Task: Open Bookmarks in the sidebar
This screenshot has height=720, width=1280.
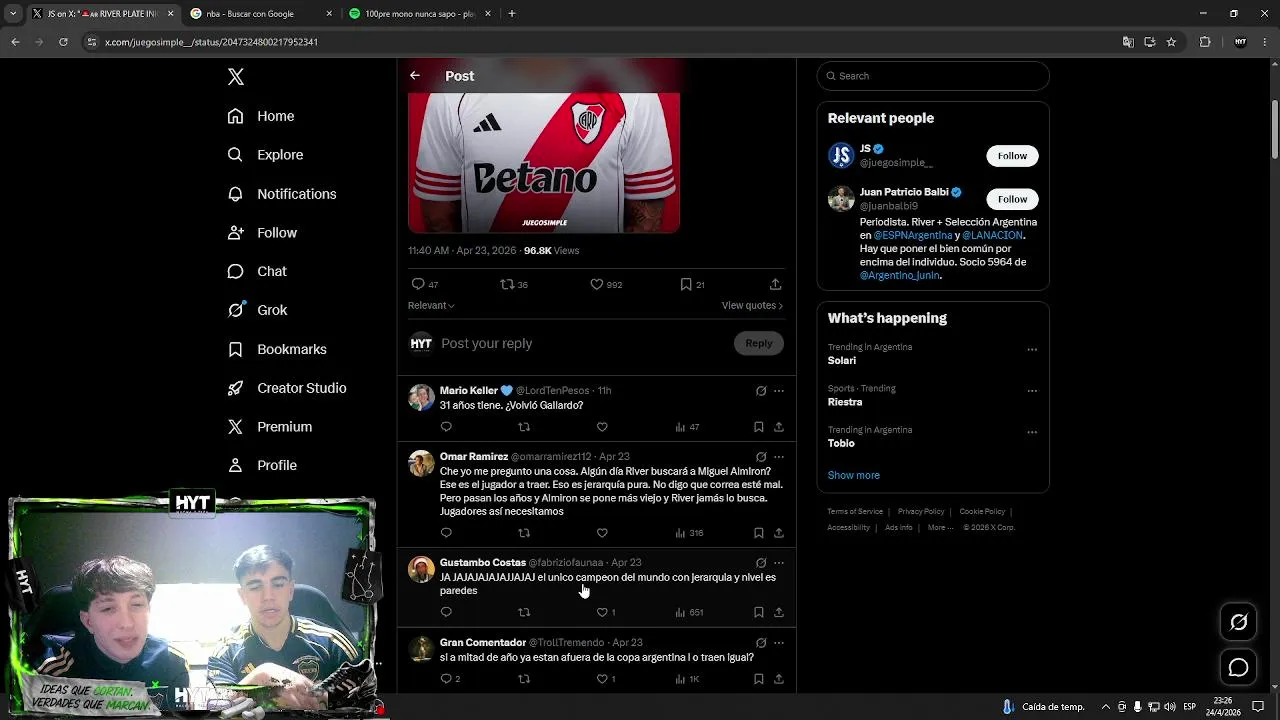Action: (277, 349)
